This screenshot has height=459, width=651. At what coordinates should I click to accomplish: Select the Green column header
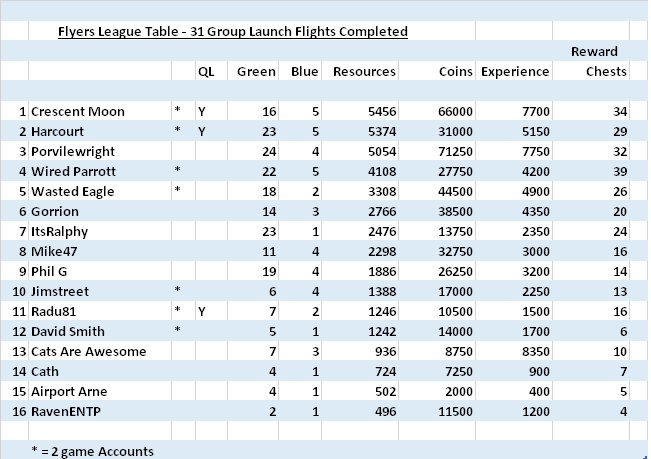(x=256, y=72)
